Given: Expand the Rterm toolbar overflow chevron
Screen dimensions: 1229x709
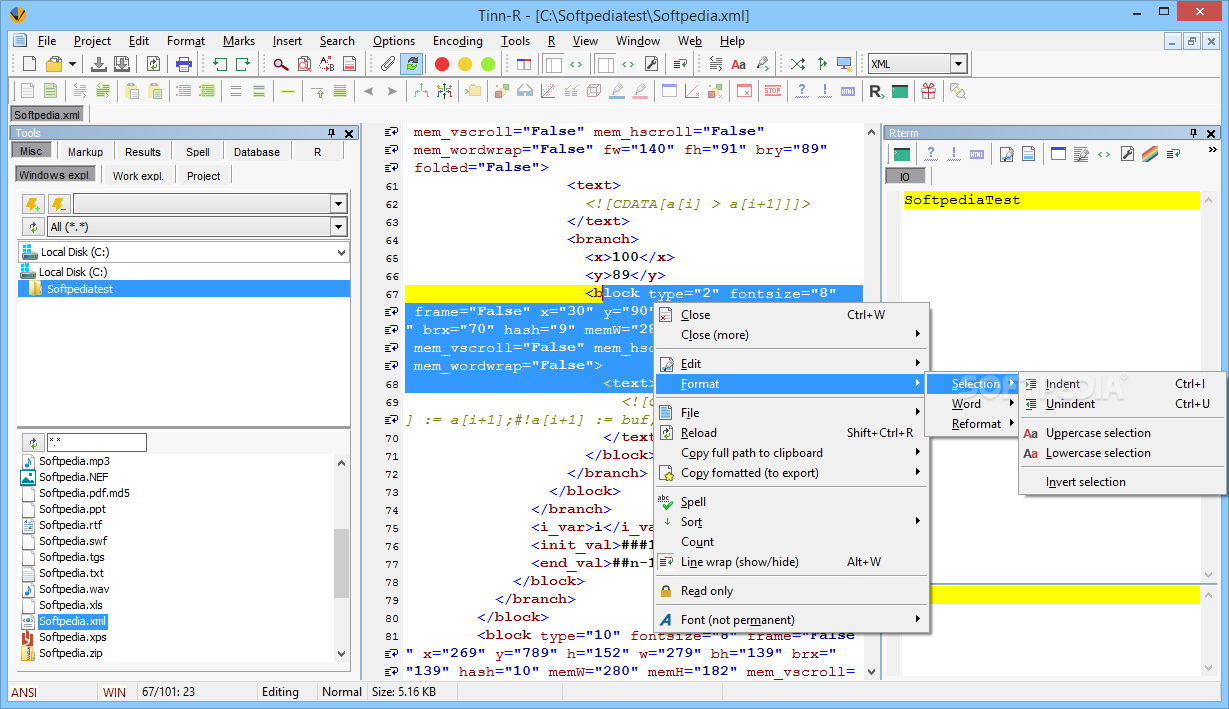Looking at the screenshot, I should pos(1213,150).
